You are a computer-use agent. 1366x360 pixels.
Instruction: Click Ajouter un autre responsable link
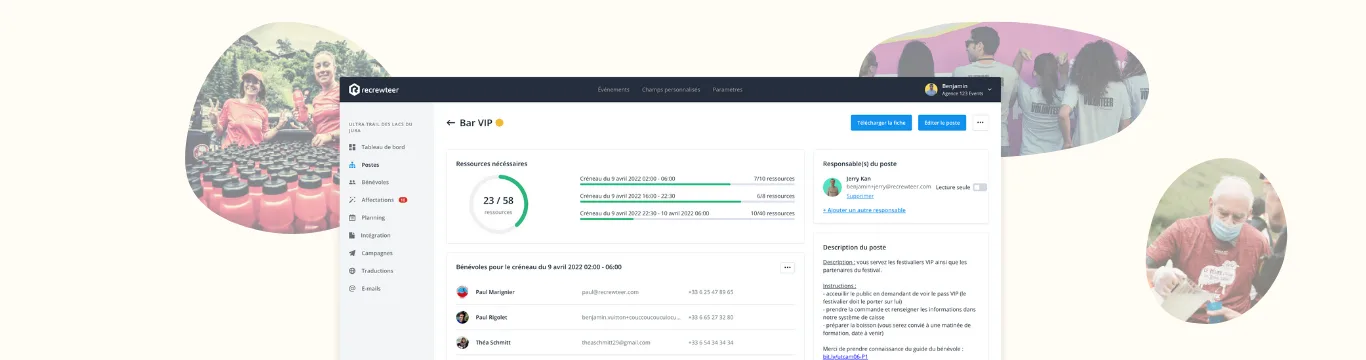[x=864, y=210]
